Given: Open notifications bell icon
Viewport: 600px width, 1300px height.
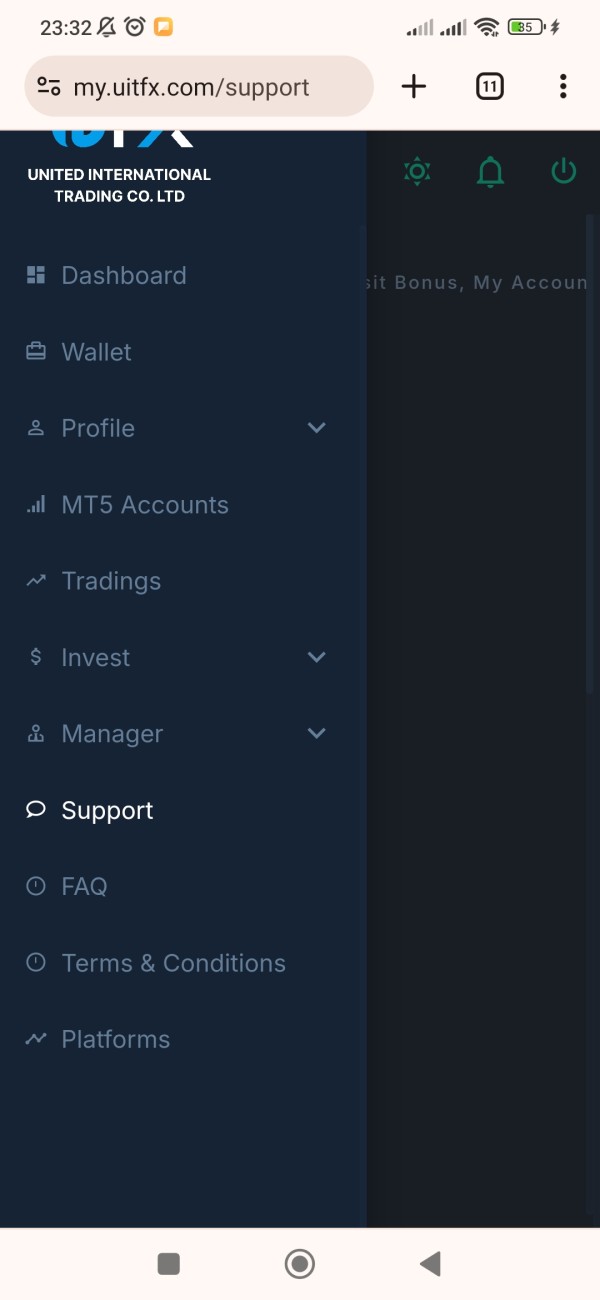Looking at the screenshot, I should [x=490, y=172].
